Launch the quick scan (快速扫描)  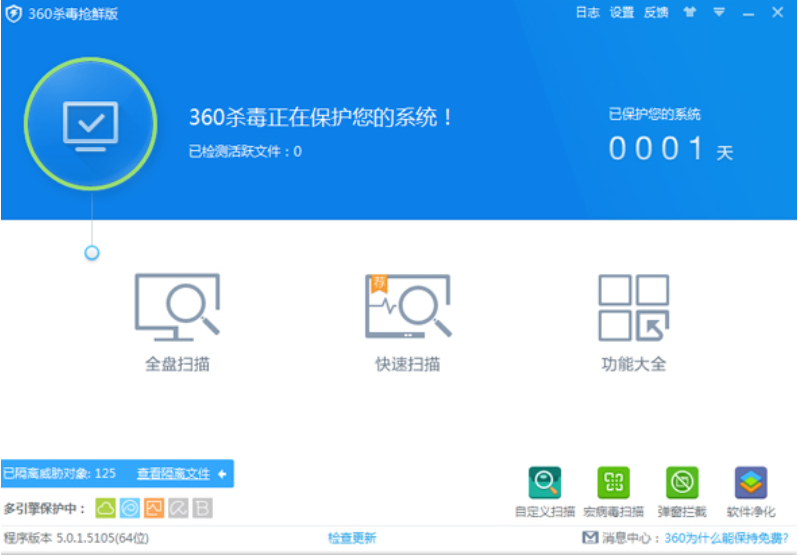408,322
